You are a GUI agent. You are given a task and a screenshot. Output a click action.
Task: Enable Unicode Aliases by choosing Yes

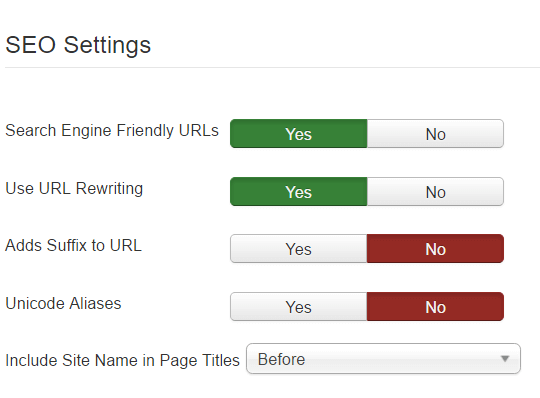(299, 306)
